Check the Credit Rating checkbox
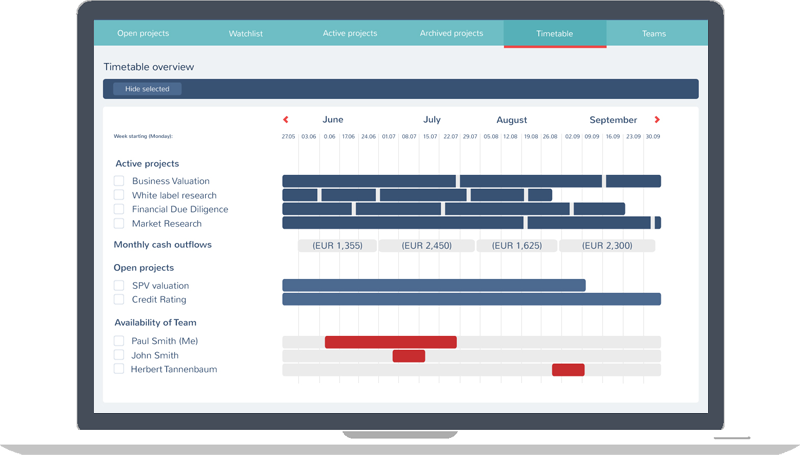800x455 pixels. [x=119, y=299]
